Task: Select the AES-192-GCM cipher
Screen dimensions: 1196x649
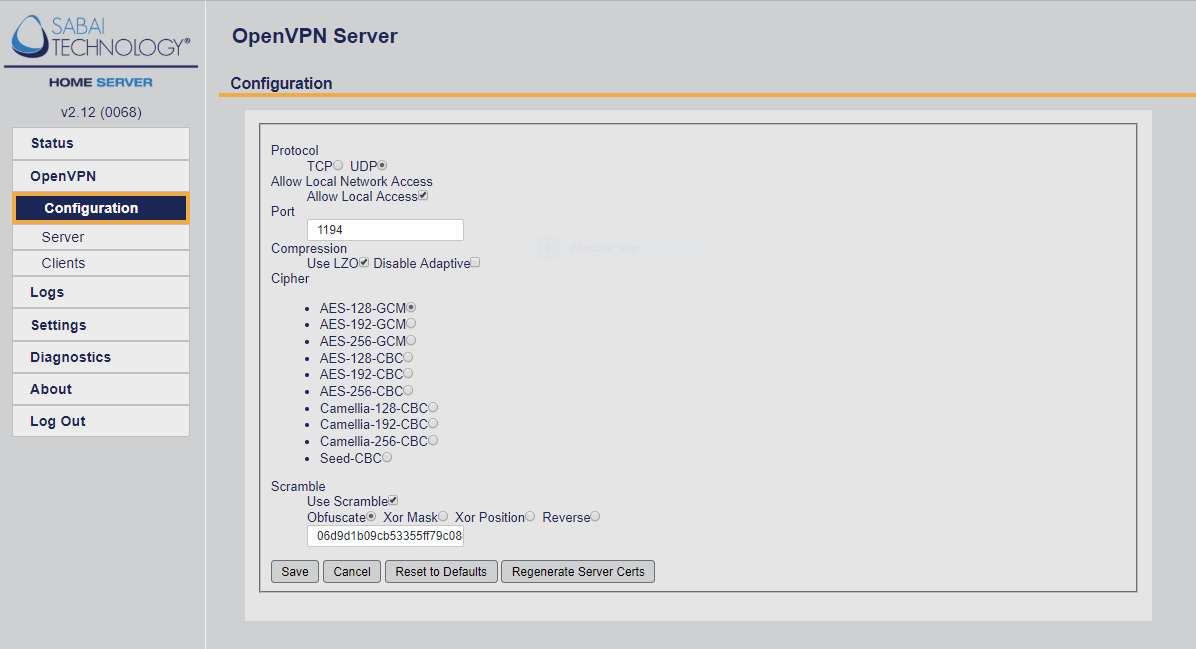Action: tap(411, 324)
